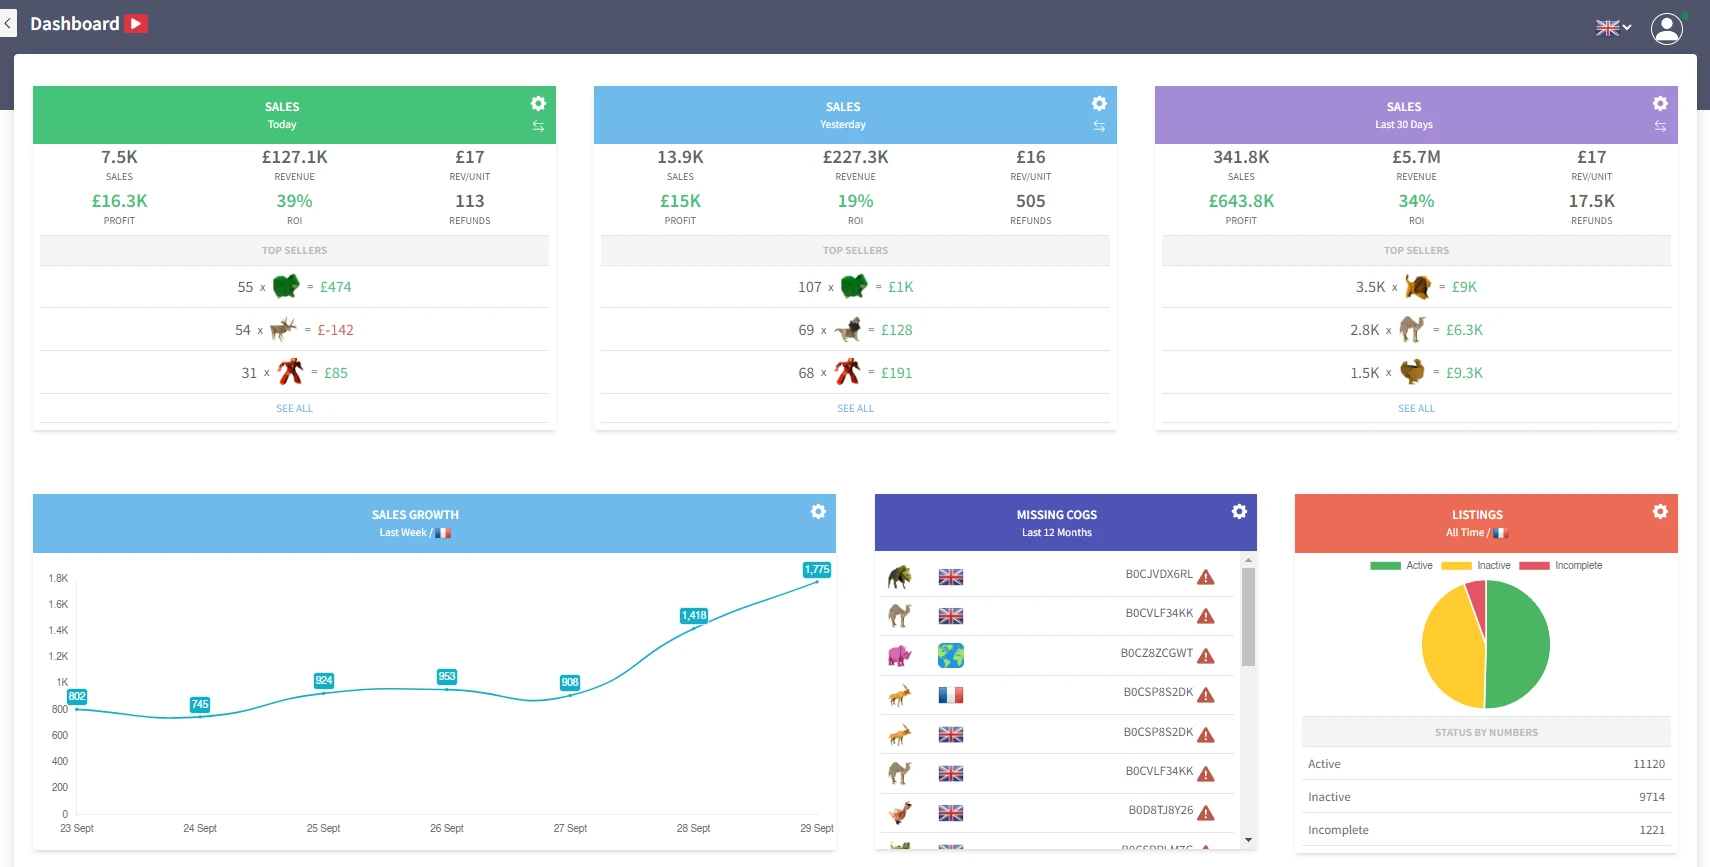Click red figure thumbnail with £85 profit
Screen dimensions: 1710x867
pos(290,372)
